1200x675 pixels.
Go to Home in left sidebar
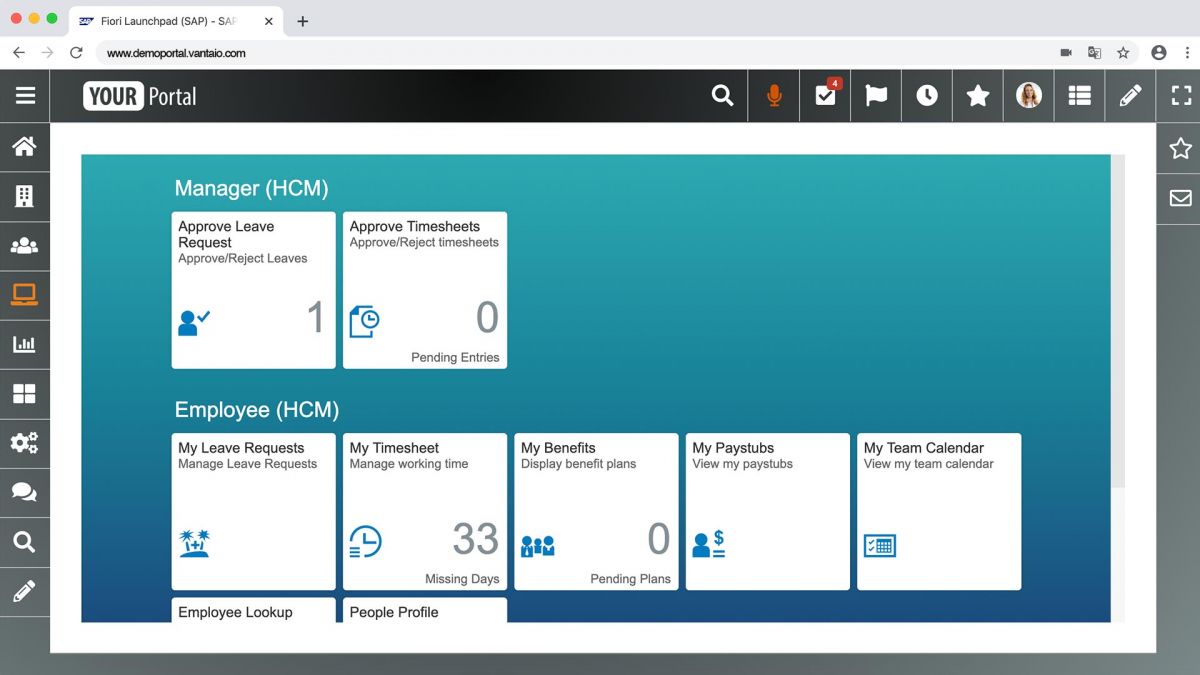pos(24,147)
